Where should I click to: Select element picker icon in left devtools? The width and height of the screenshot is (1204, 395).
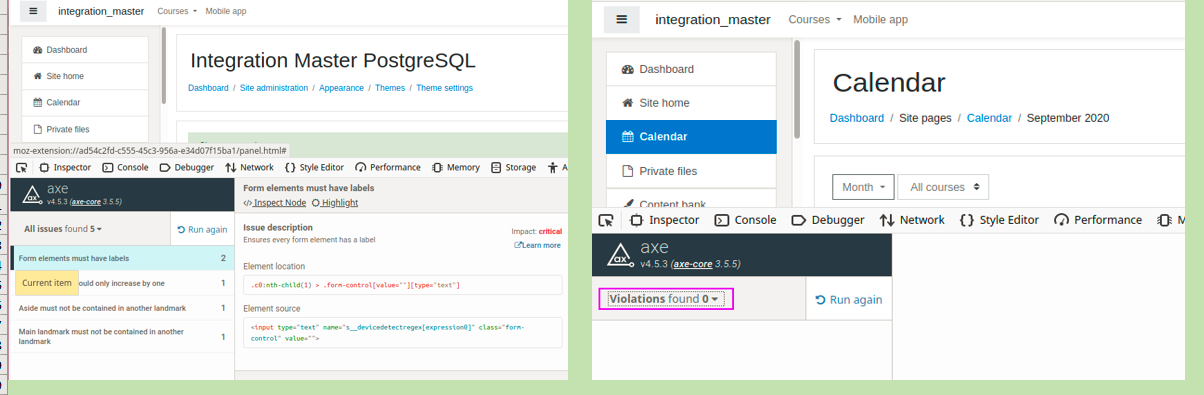[x=22, y=168]
